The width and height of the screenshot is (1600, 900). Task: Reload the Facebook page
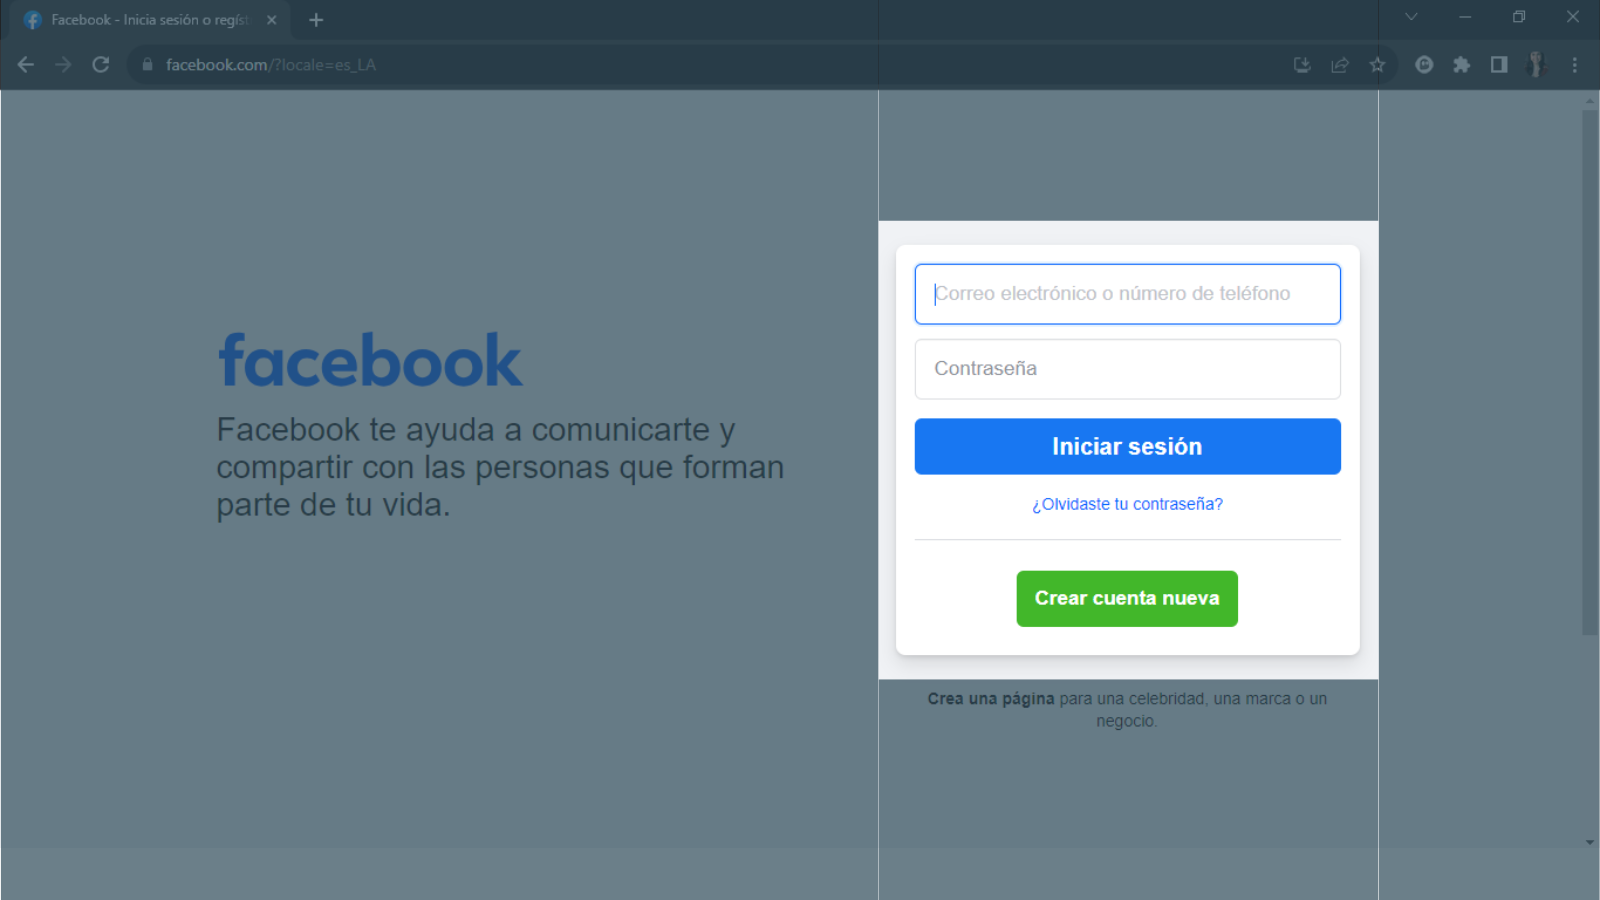(x=101, y=65)
